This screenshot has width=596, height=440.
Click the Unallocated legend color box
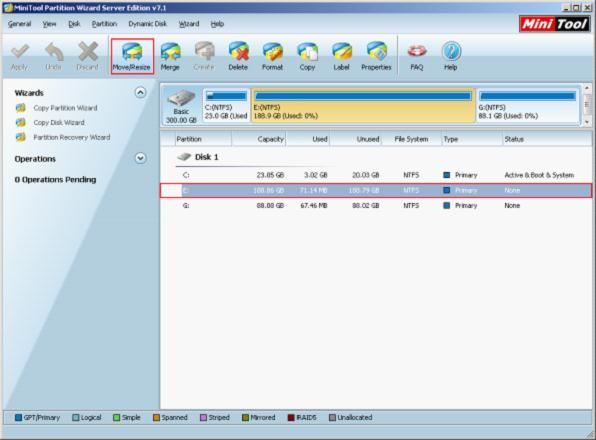coord(332,418)
